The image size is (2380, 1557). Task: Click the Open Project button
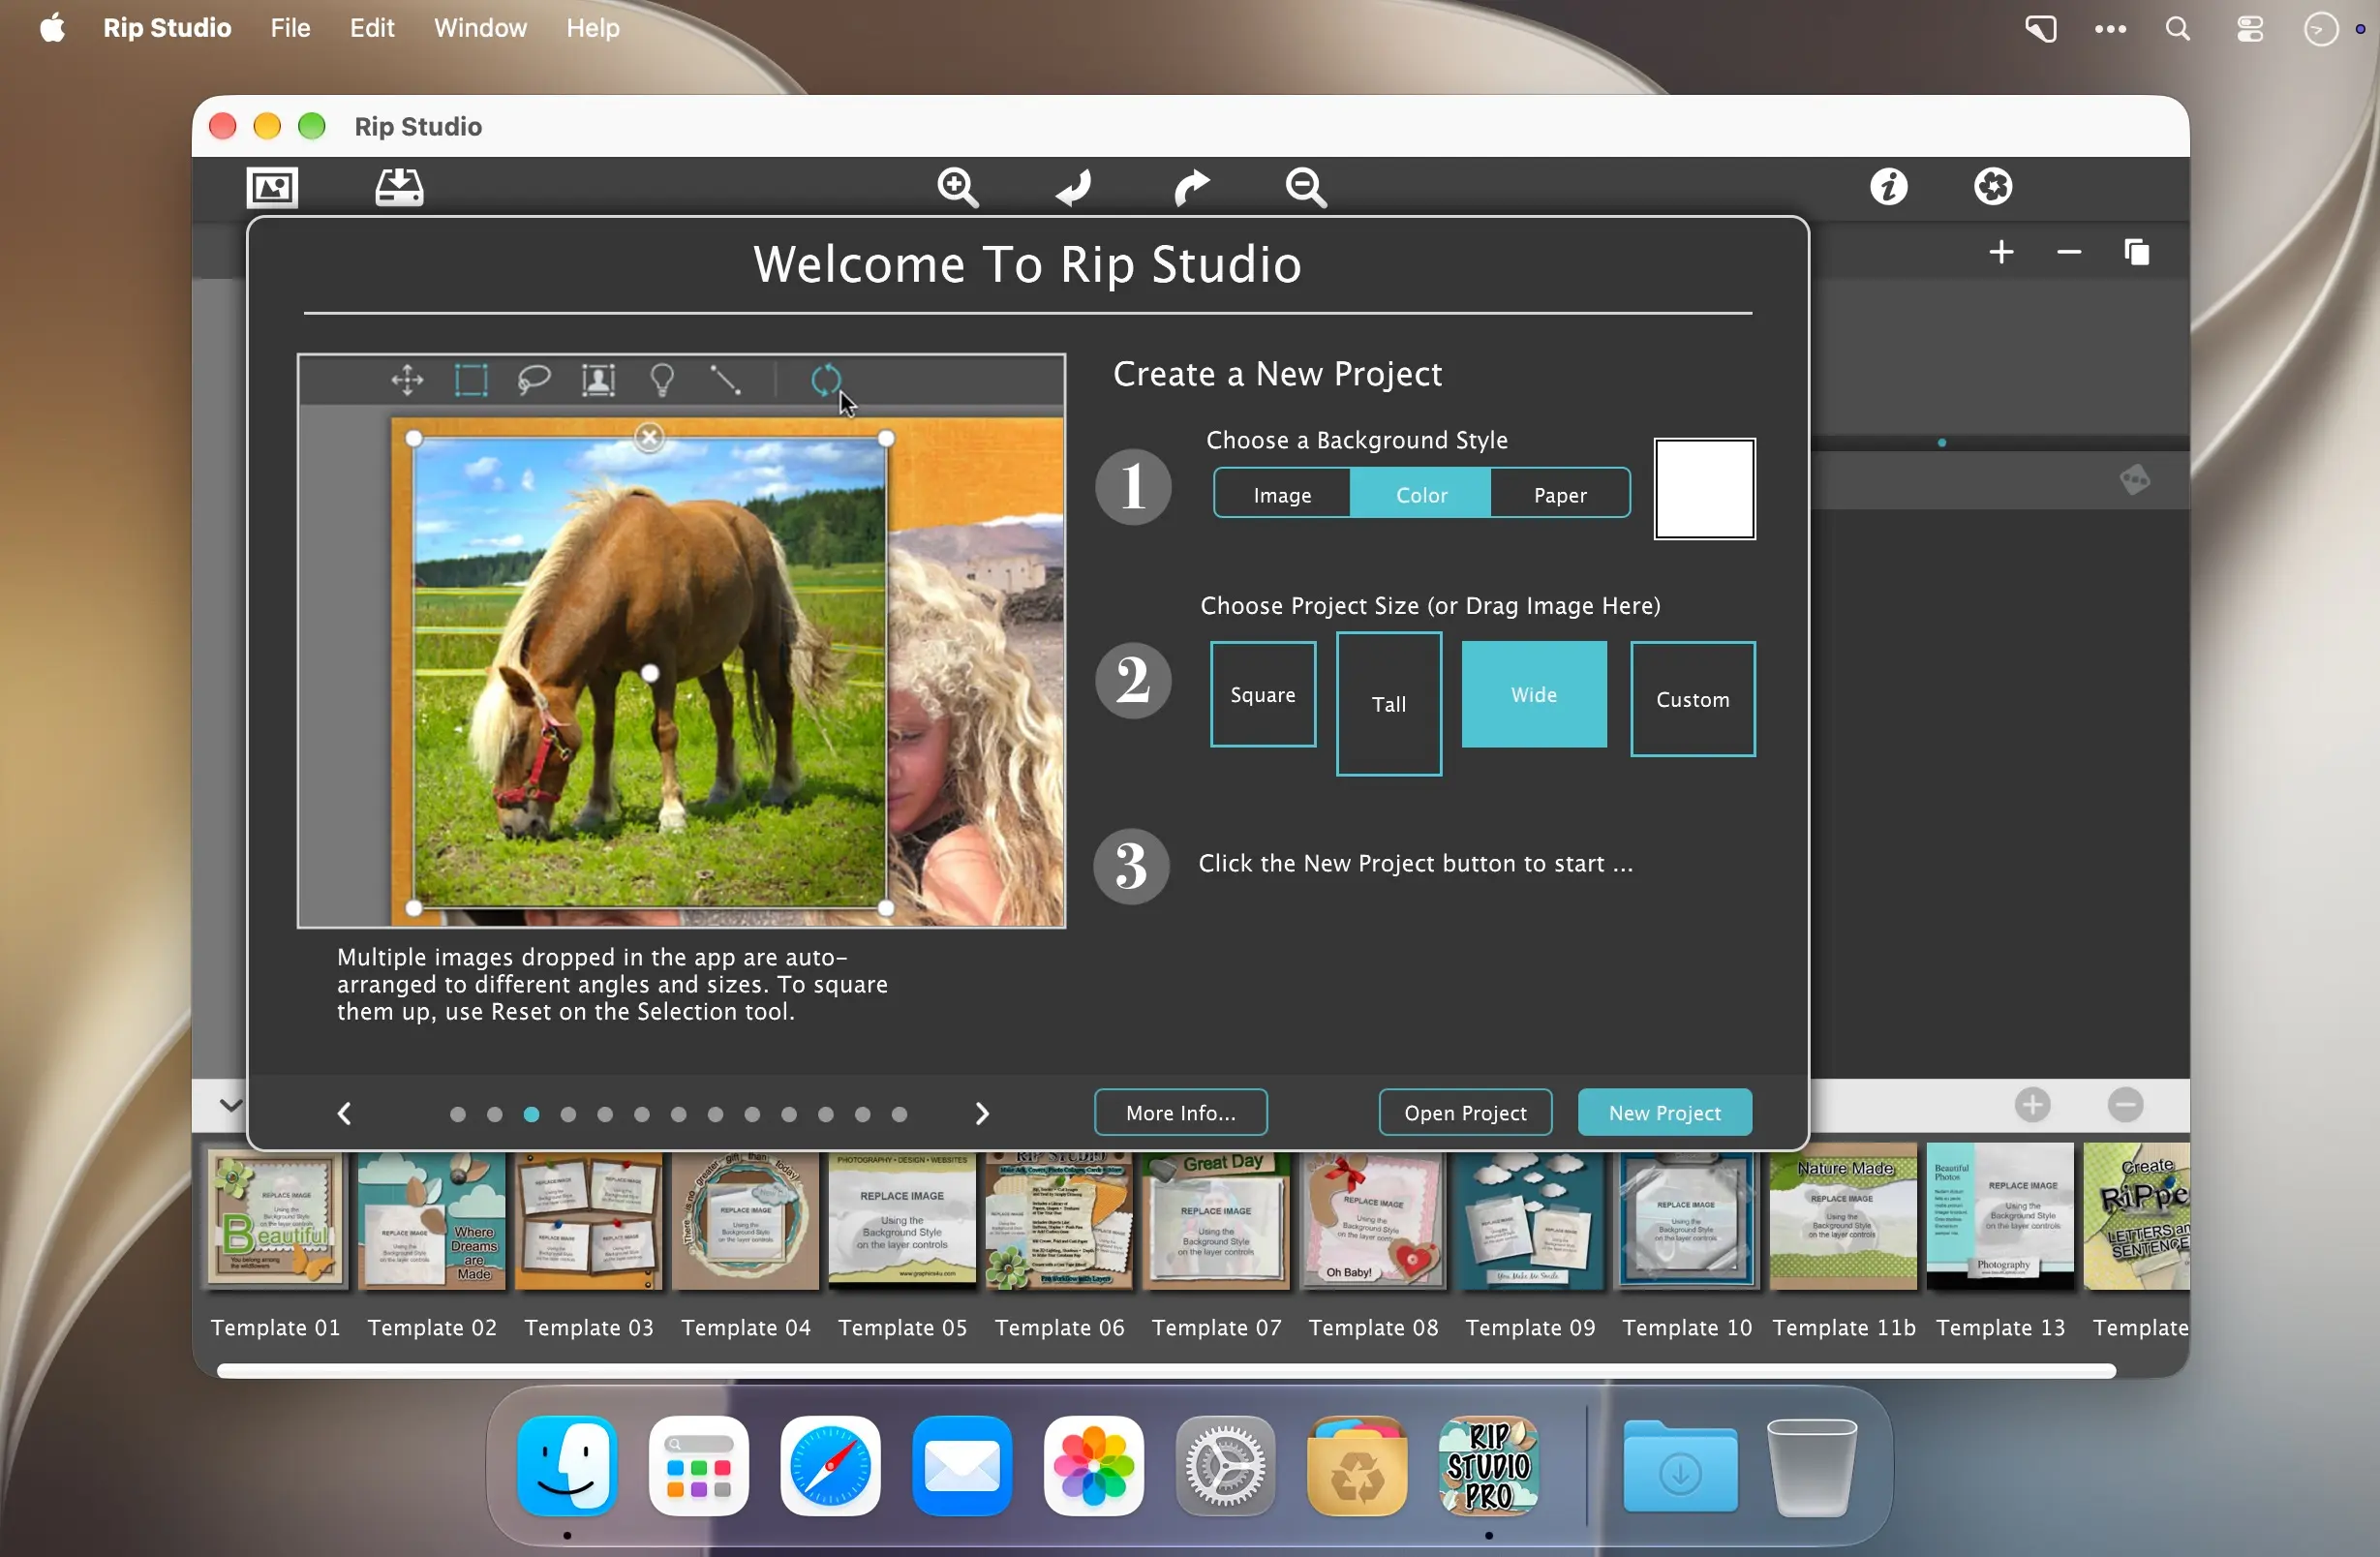click(1465, 1112)
